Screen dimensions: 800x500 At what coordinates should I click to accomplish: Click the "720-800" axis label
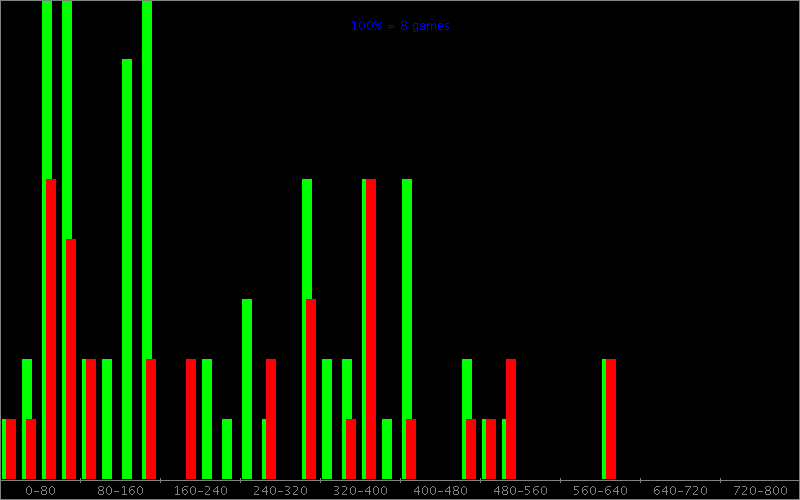(x=760, y=491)
